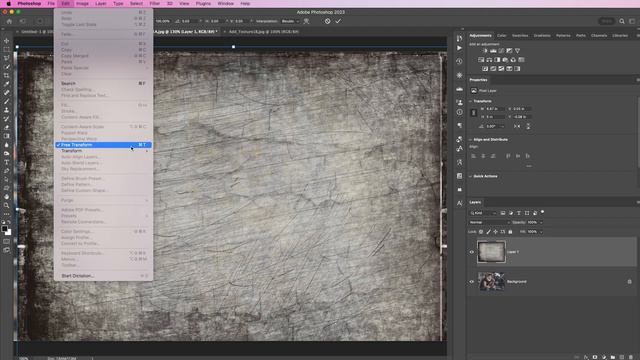Switch to the Swatches tab
This screenshot has width=640, height=360.
pos(520,36)
